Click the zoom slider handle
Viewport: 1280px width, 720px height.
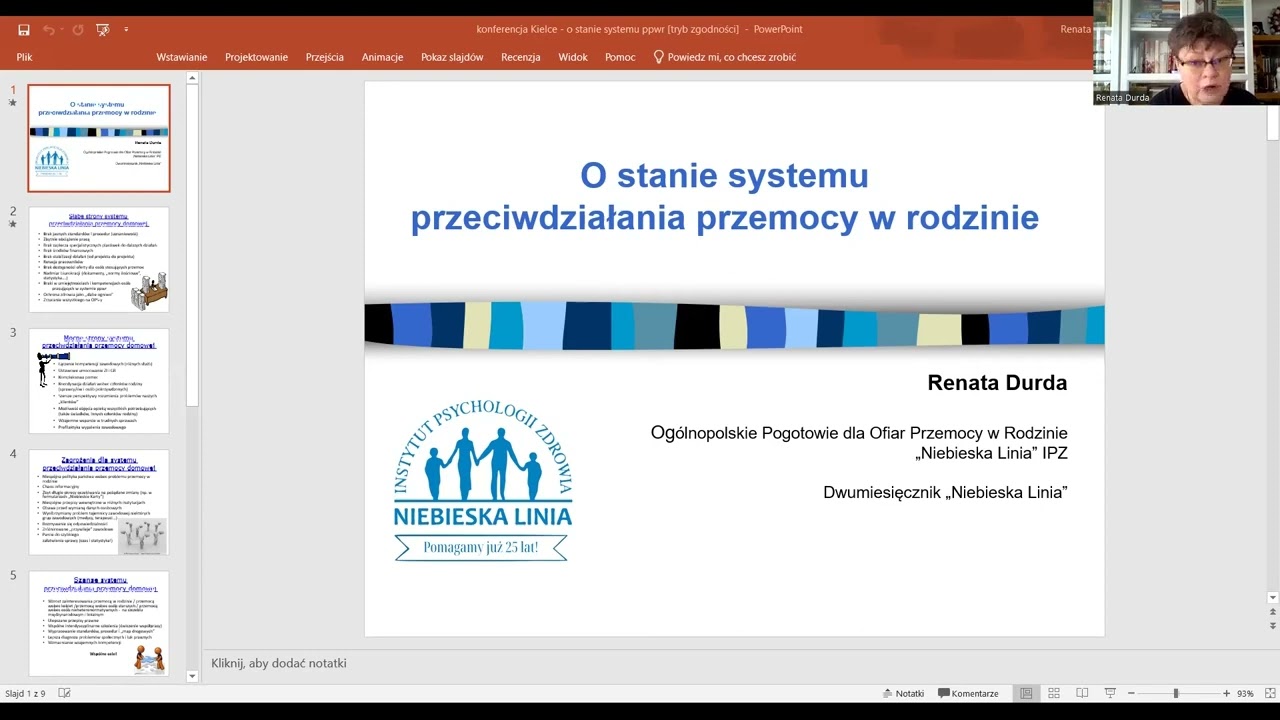click(1176, 693)
